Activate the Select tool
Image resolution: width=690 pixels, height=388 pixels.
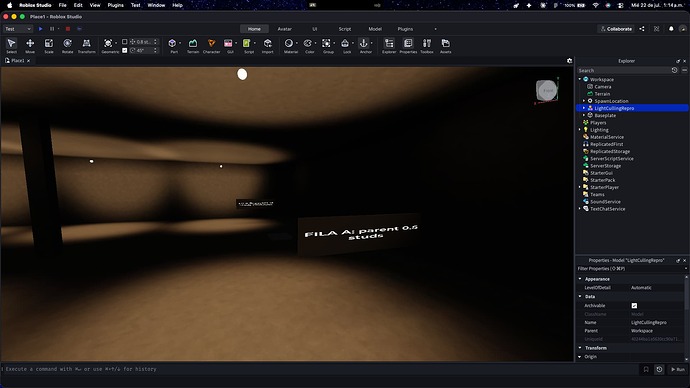click(11, 44)
